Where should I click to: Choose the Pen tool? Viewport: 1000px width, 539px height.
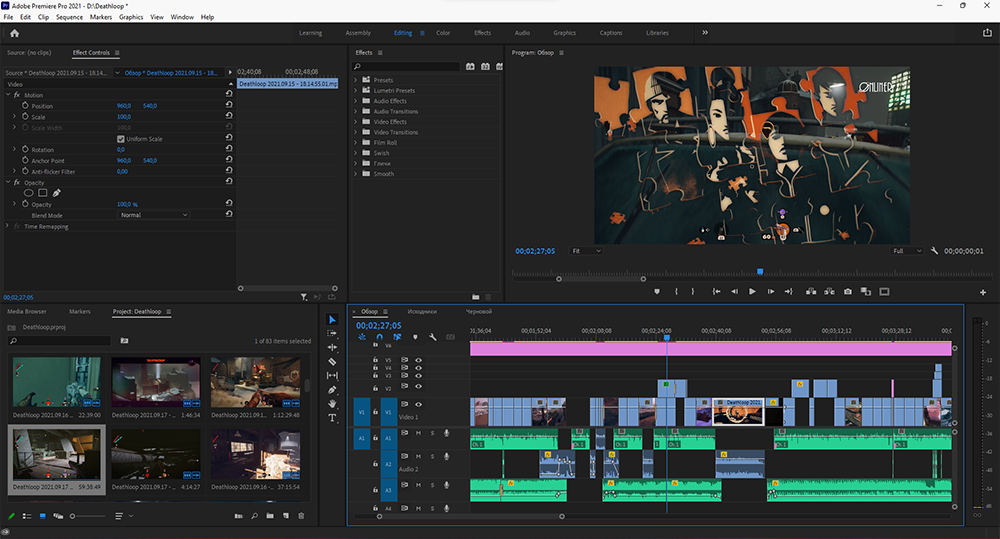(333, 389)
